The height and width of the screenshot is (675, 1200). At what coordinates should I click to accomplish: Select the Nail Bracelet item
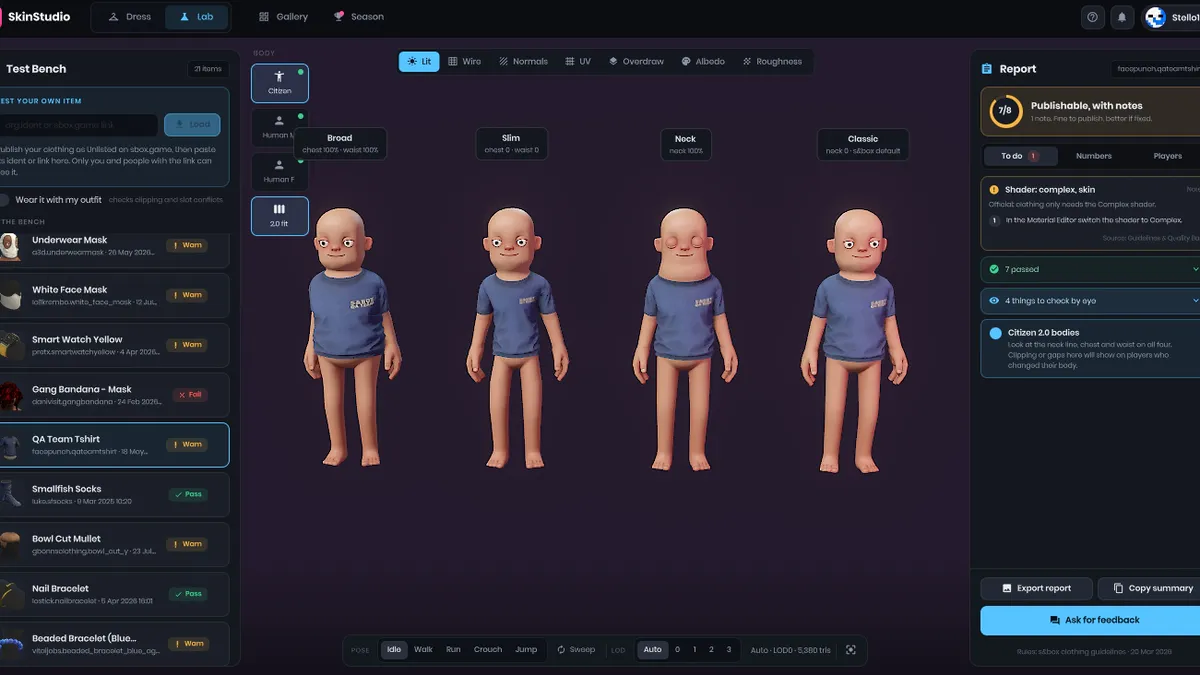coord(114,594)
